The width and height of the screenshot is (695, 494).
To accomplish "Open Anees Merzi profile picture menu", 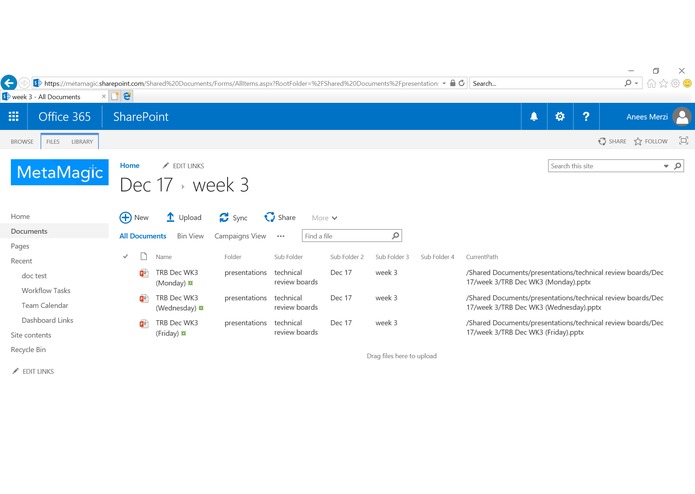I will [682, 117].
